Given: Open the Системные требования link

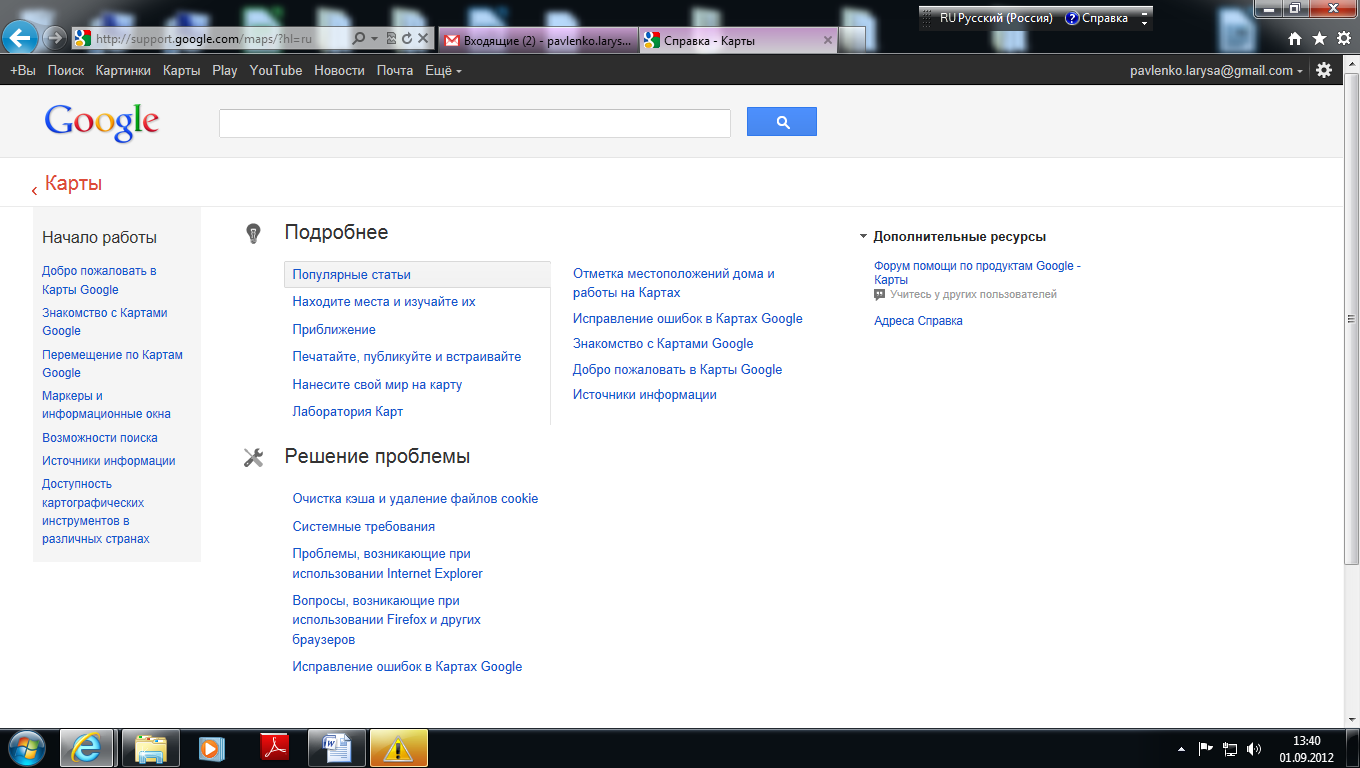Looking at the screenshot, I should pos(363,527).
